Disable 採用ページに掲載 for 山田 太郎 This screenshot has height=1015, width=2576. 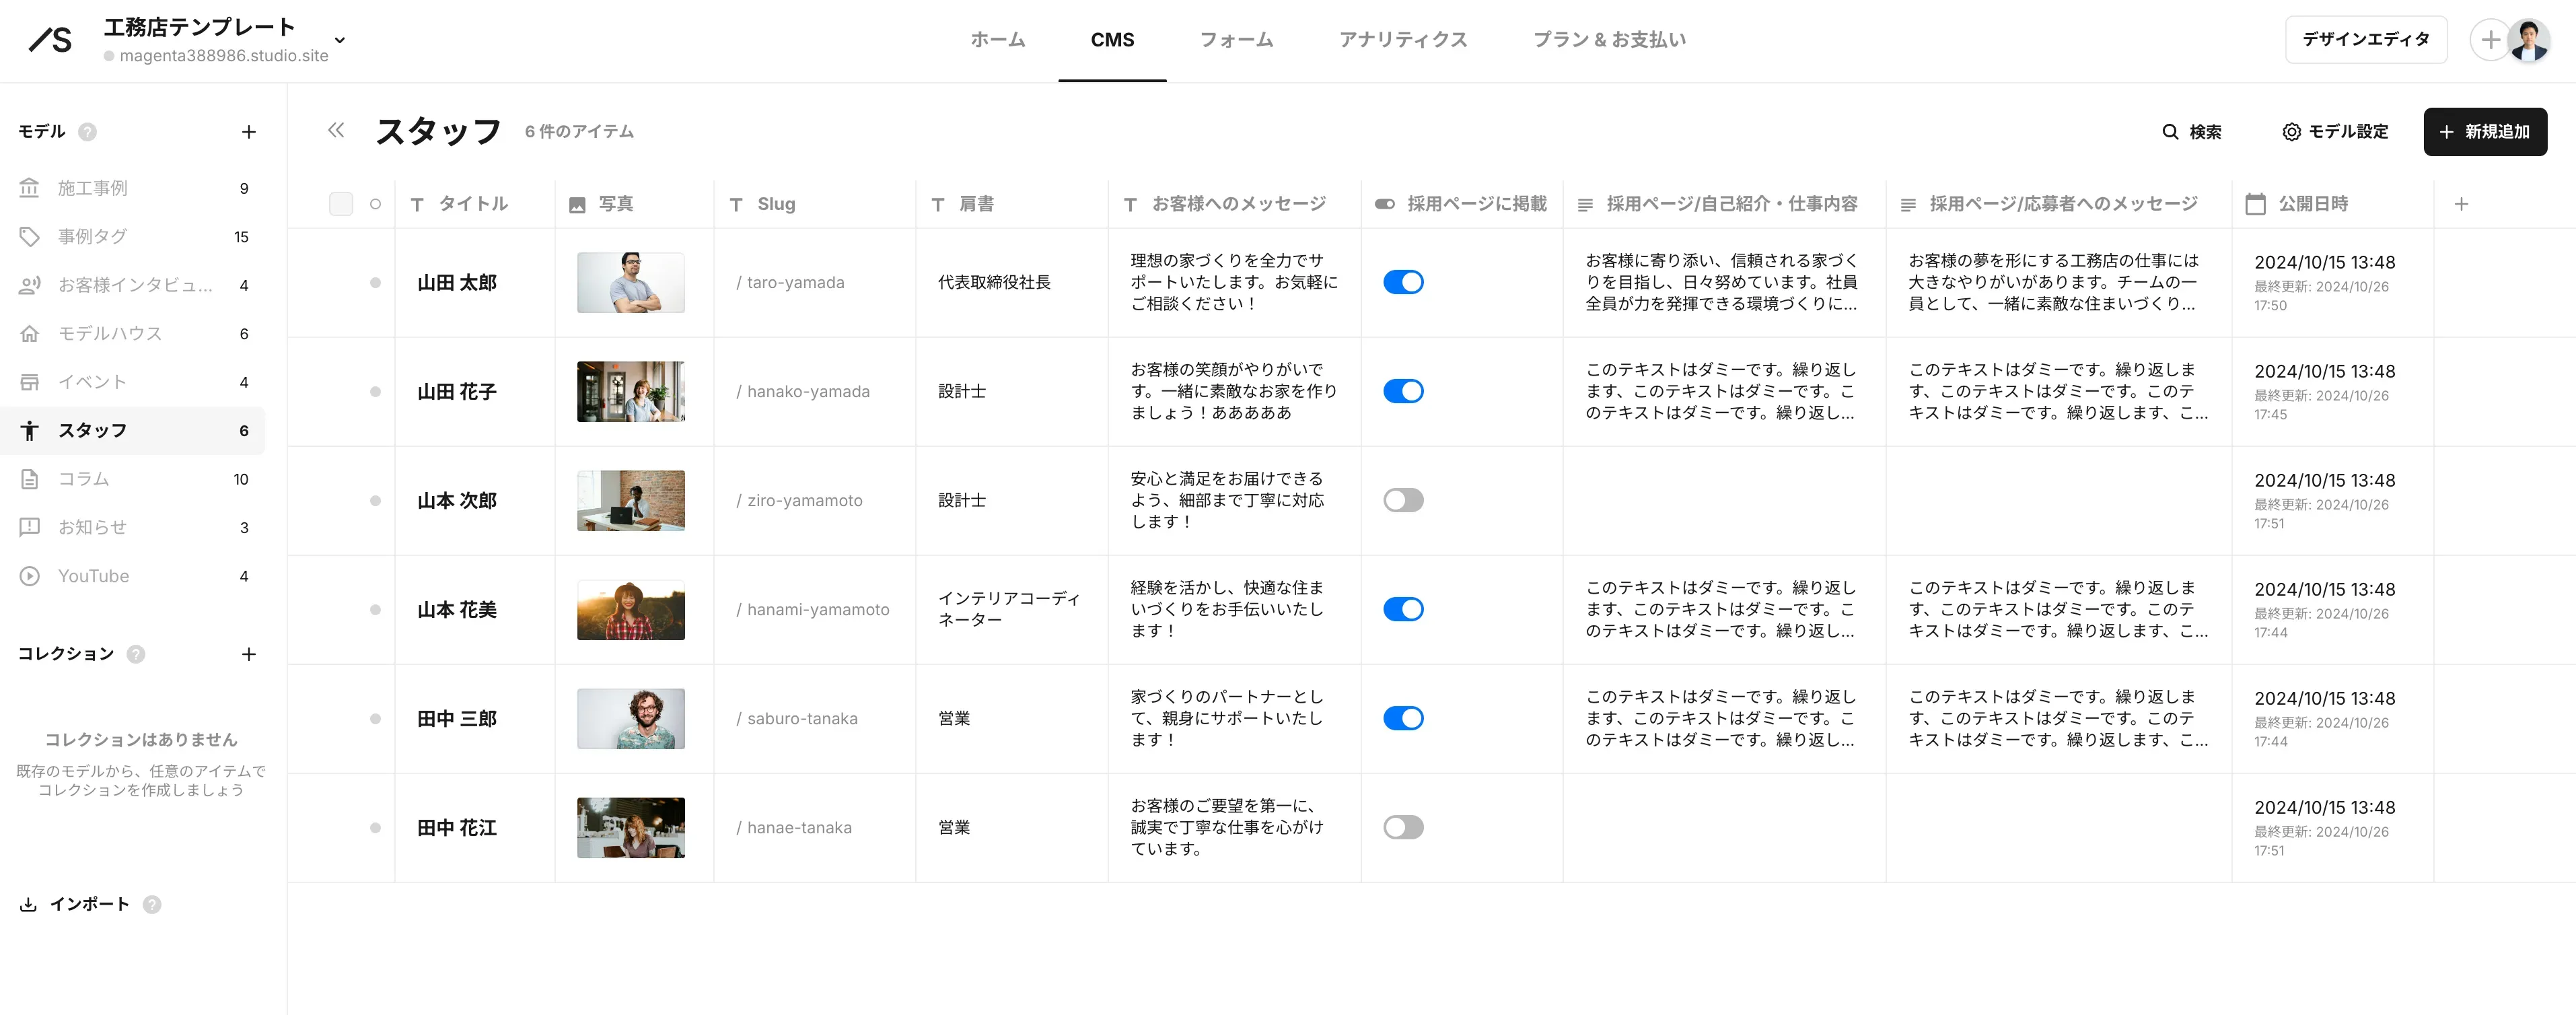coord(1404,282)
